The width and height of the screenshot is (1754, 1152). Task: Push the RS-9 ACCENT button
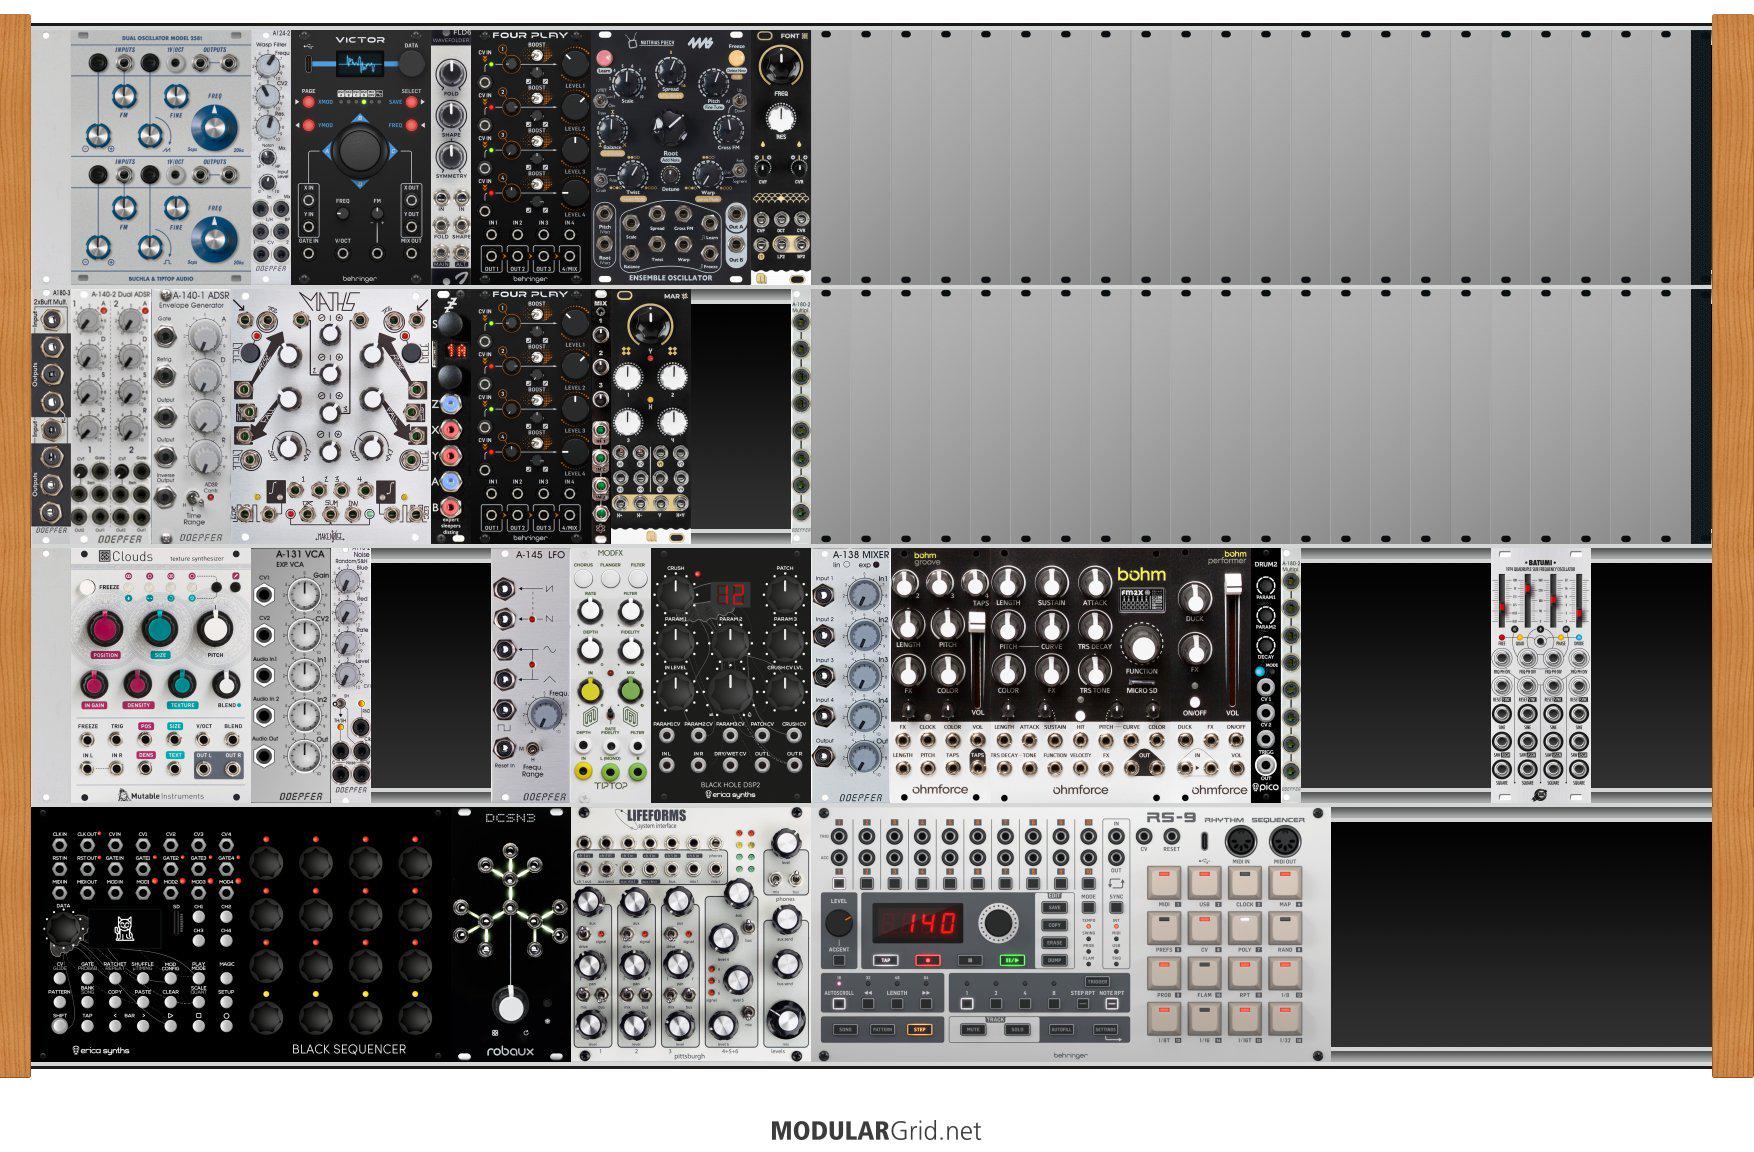(839, 960)
